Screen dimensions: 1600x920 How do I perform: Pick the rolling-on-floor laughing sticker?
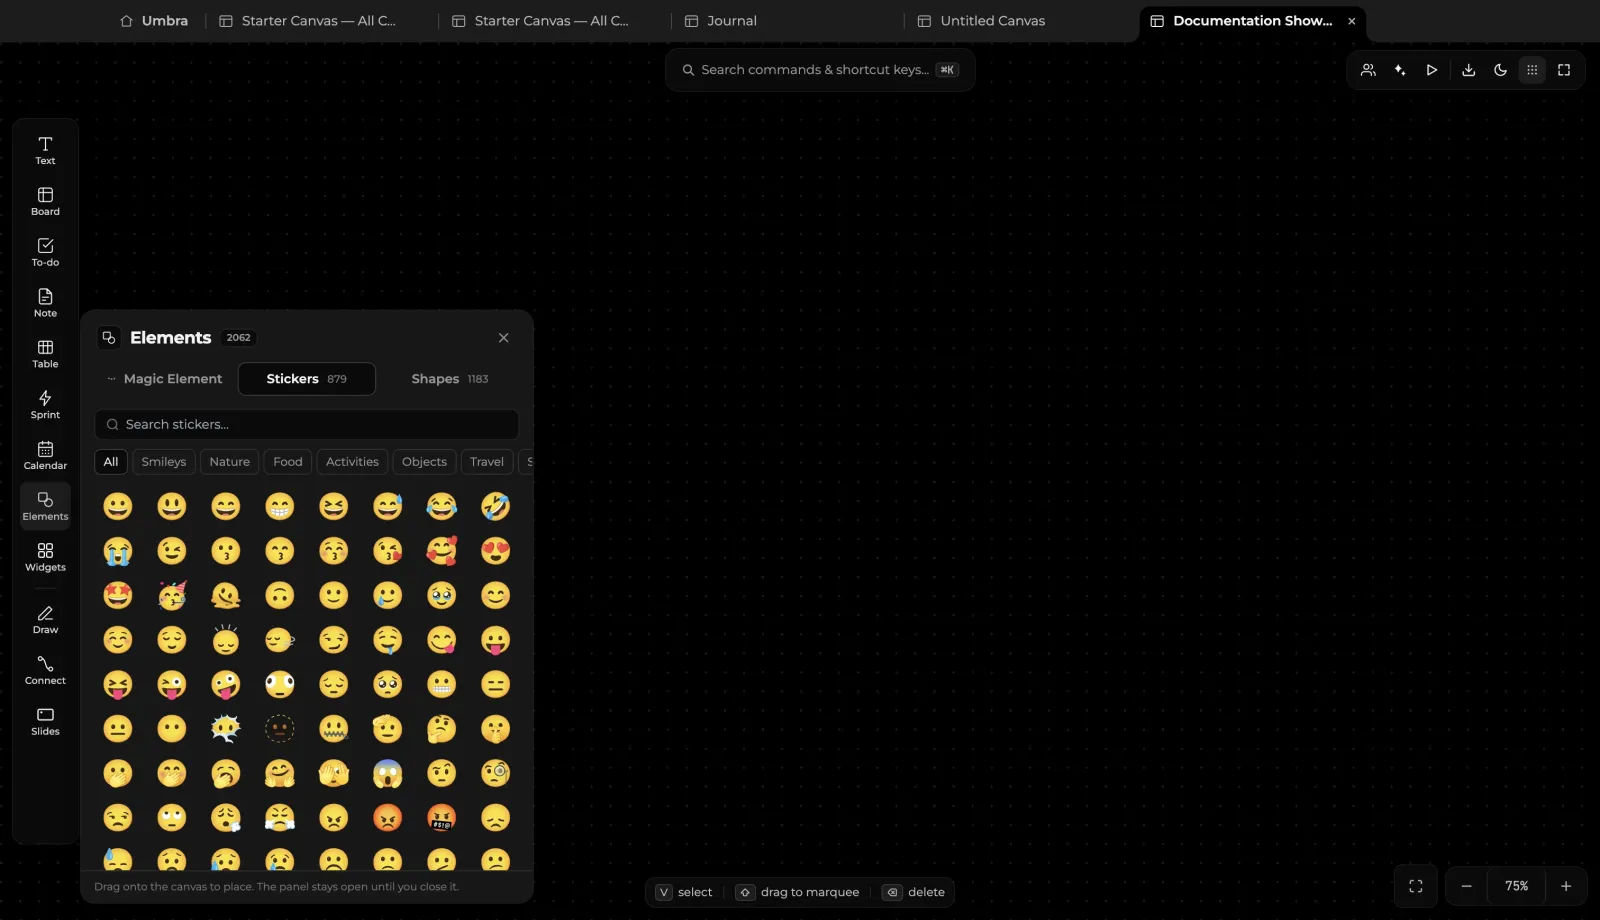click(x=495, y=506)
